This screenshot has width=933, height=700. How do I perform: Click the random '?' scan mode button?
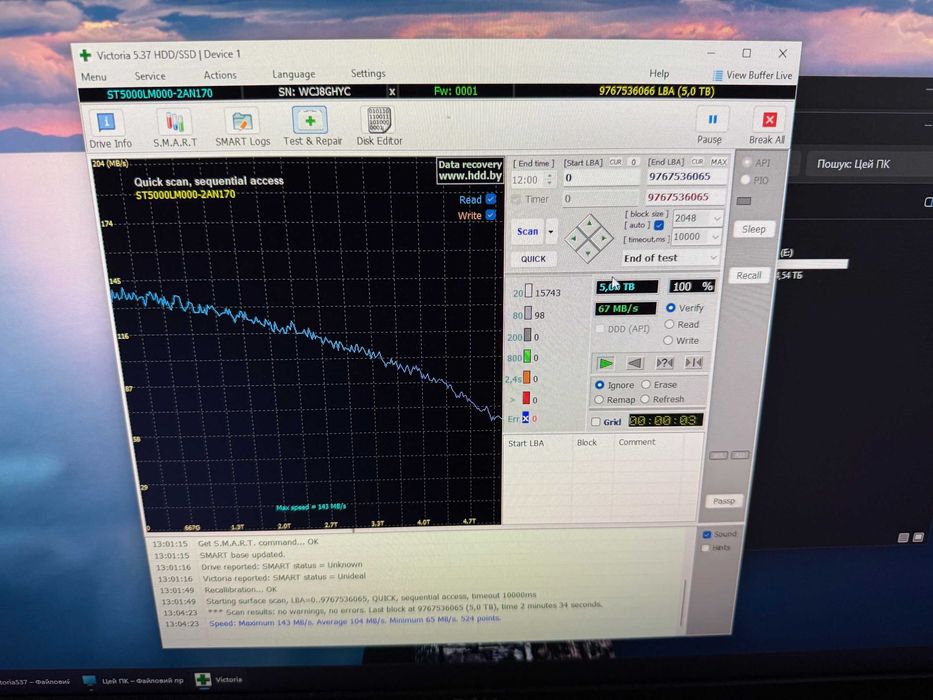pos(664,362)
